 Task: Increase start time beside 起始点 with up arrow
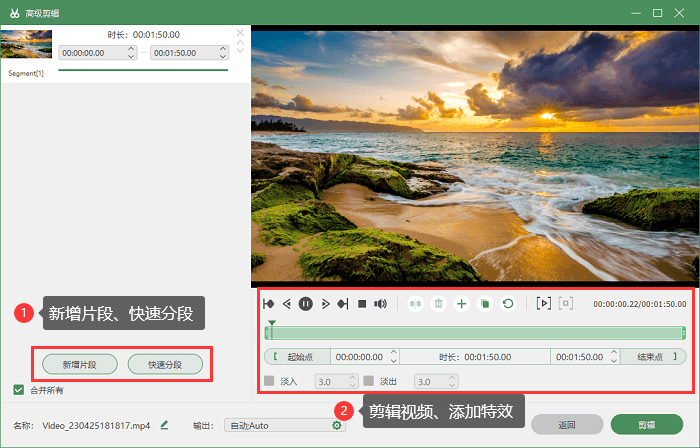click(x=394, y=353)
